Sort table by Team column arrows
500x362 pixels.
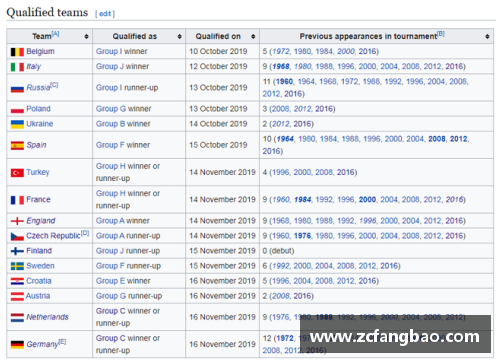[86, 36]
